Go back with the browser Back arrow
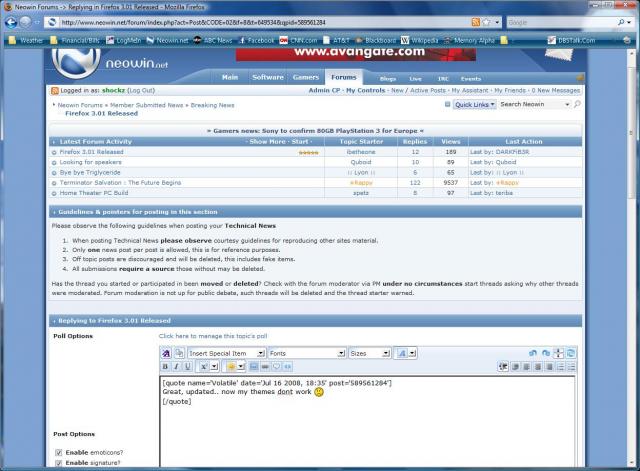The height and width of the screenshot is (471, 640). tap(11, 22)
